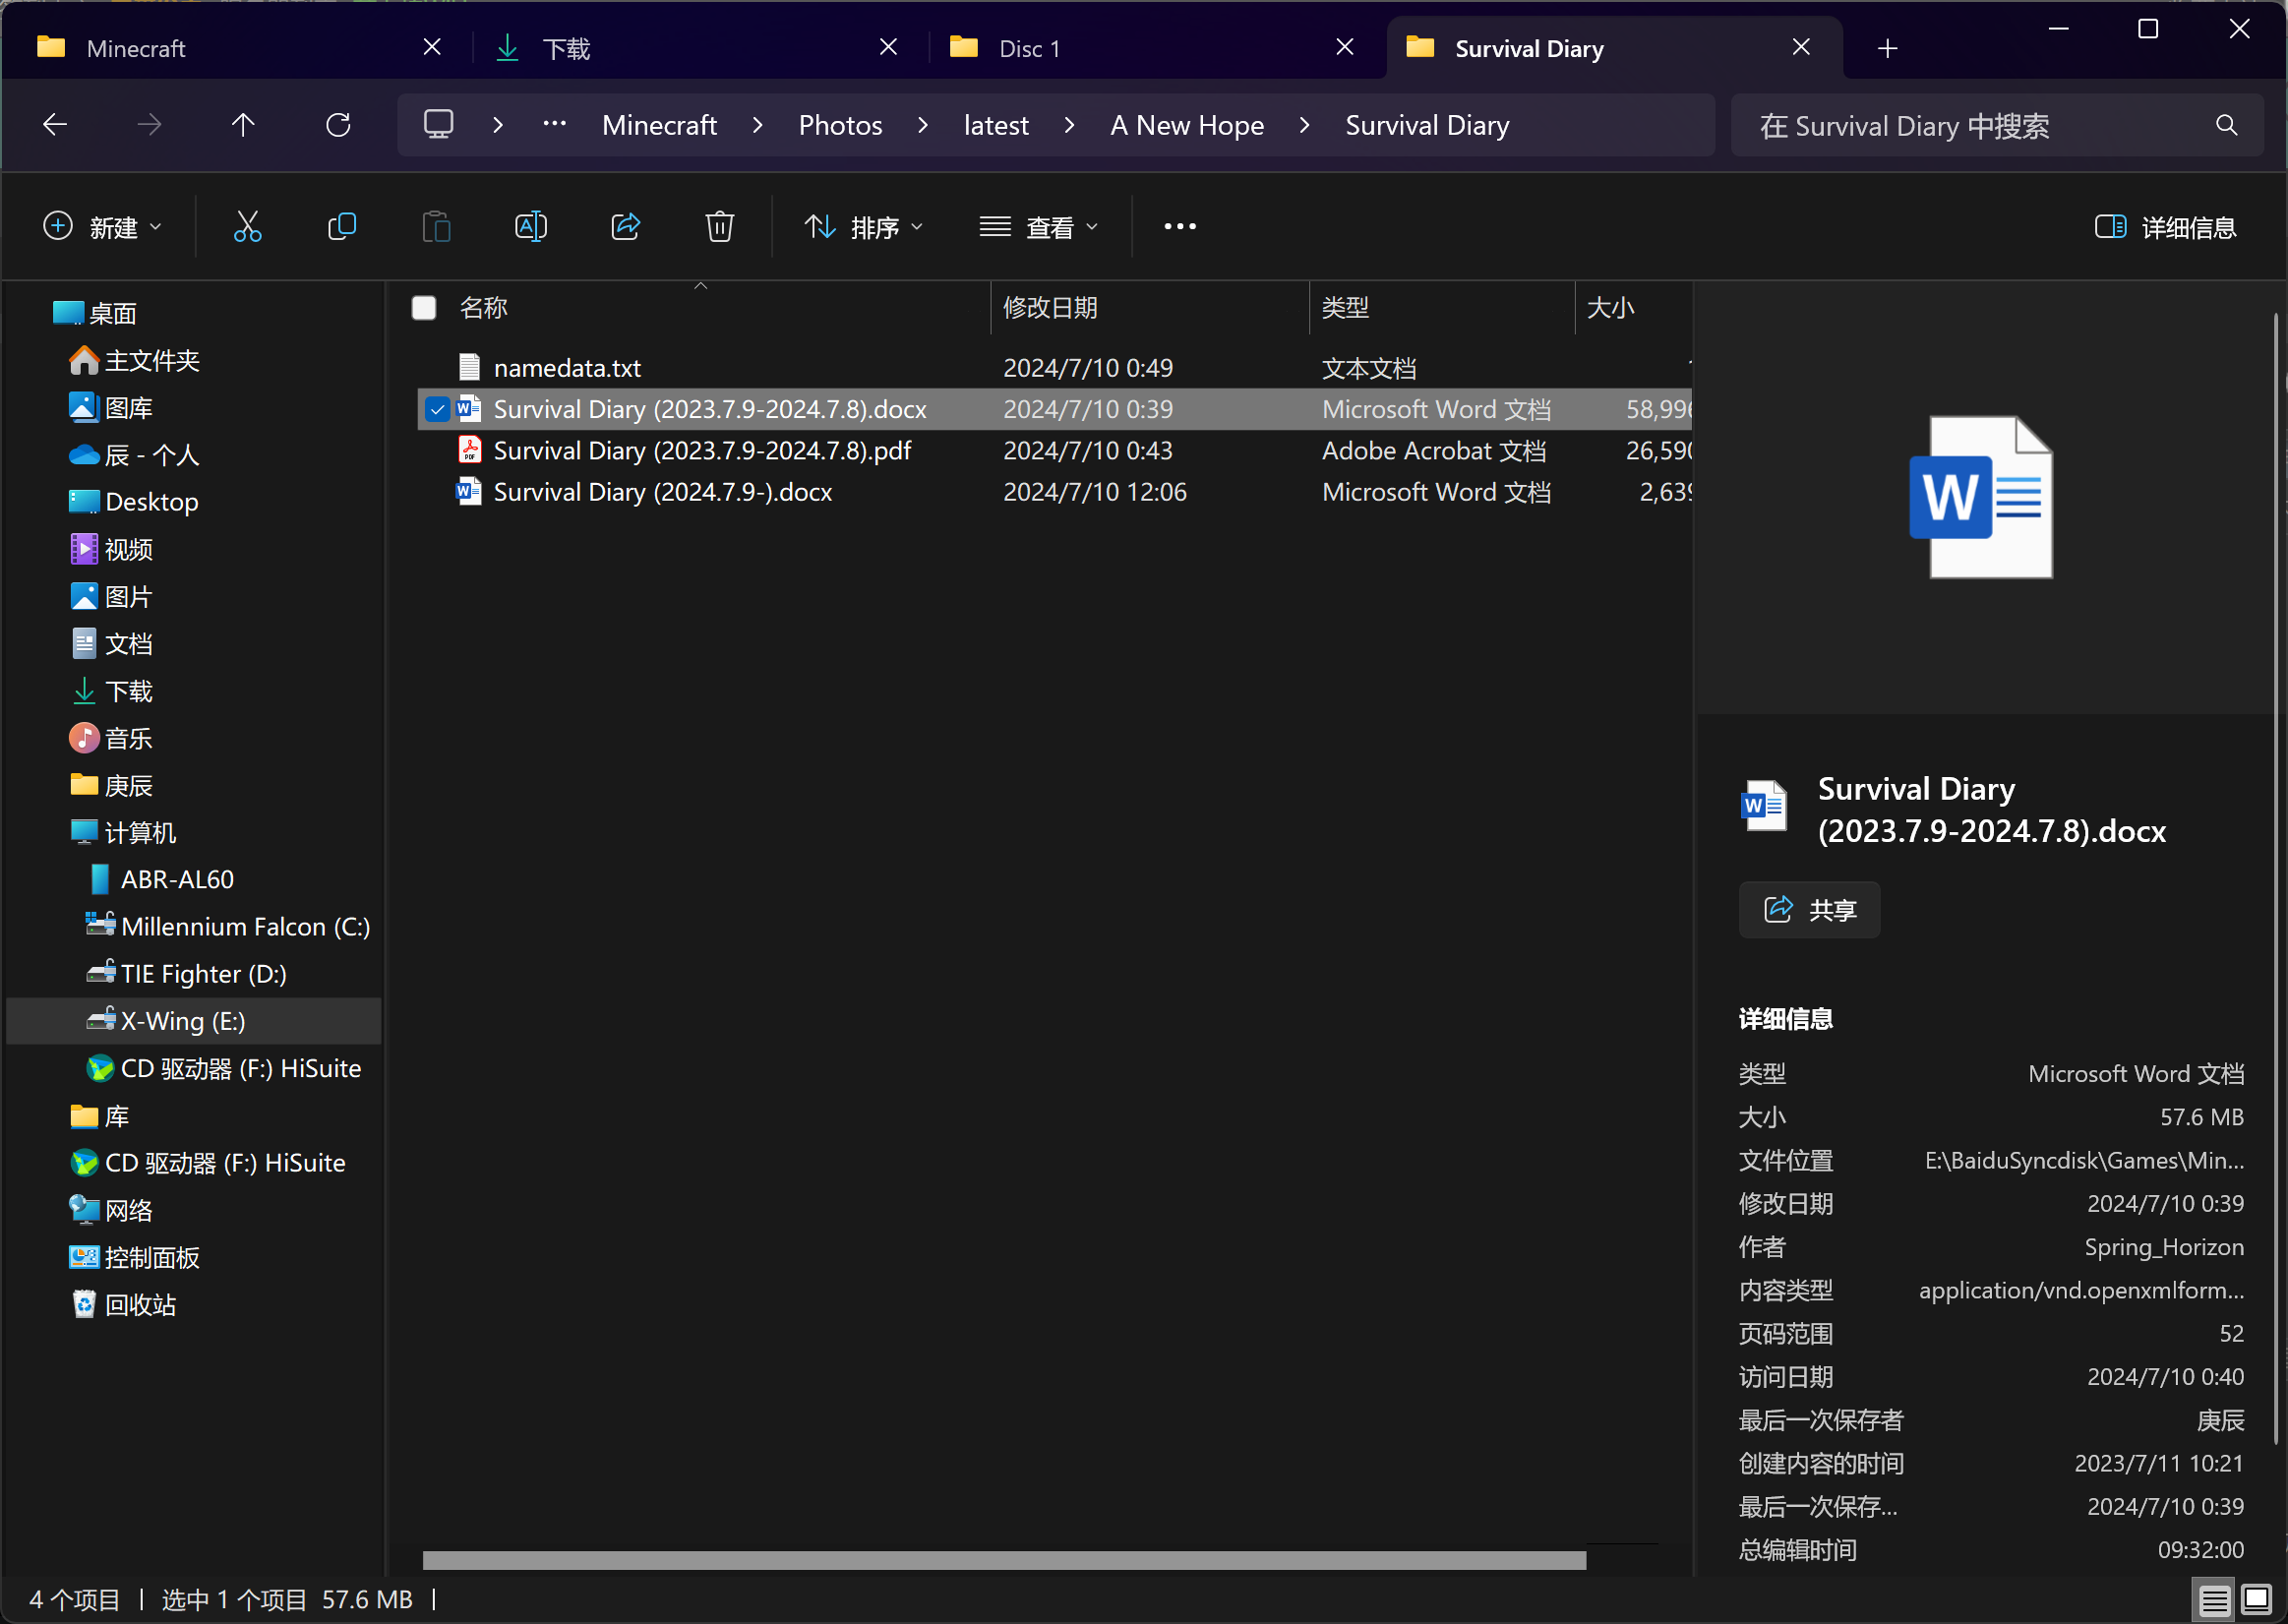Click the Cut scissors icon
This screenshot has width=2288, height=1624.
click(x=247, y=227)
